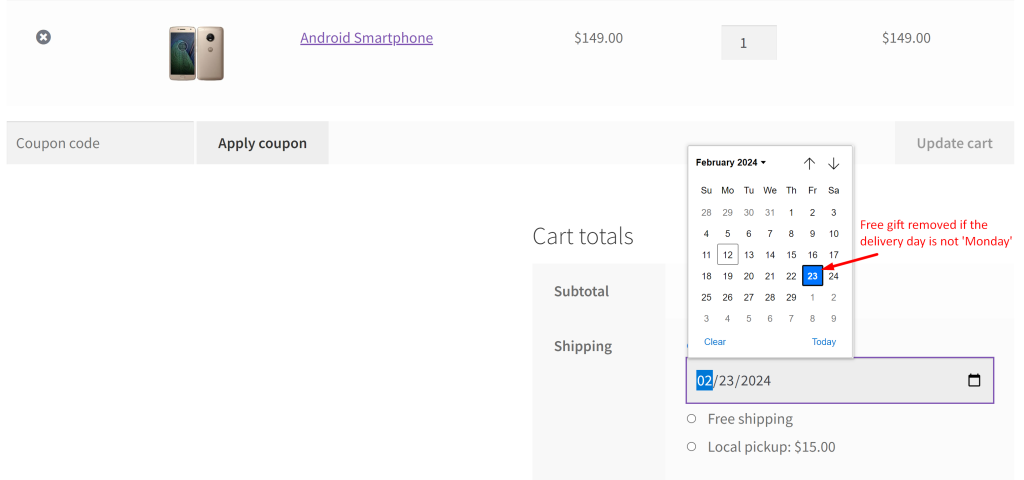Image resolution: width=1024 pixels, height=480 pixels.
Task: Click the next month down arrow
Action: tap(833, 163)
